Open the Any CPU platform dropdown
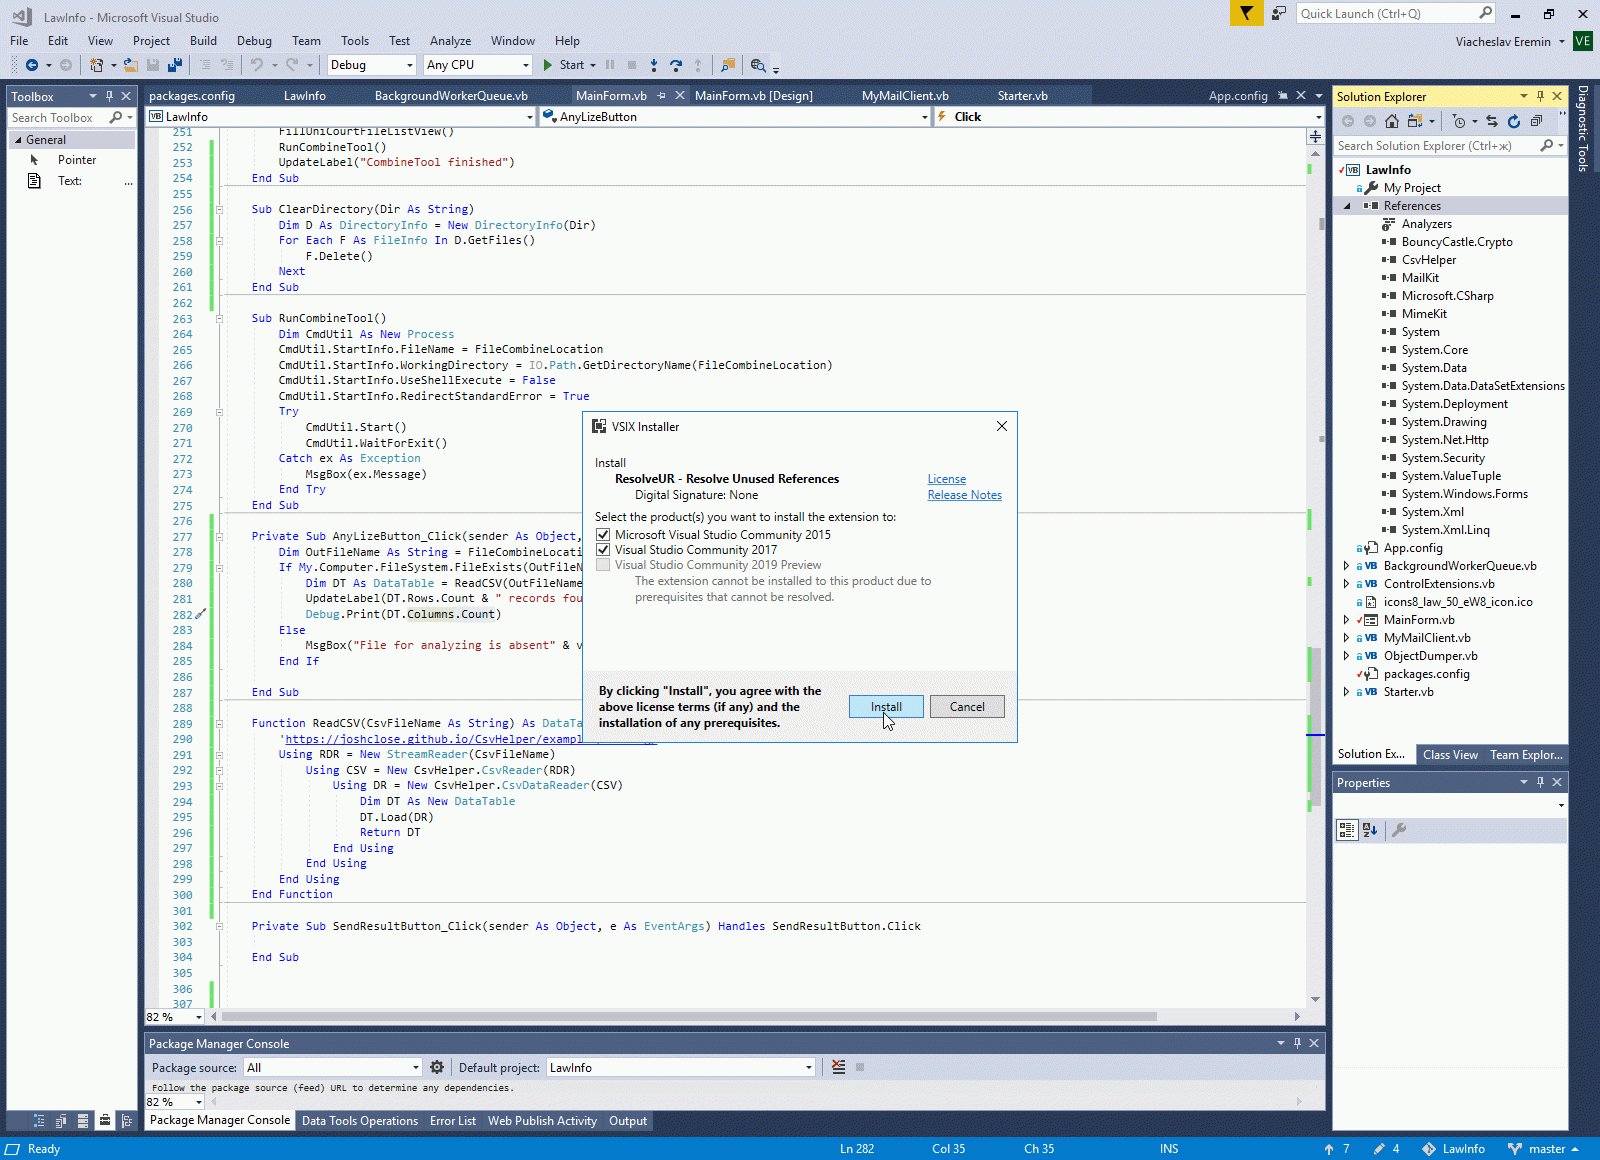1600x1160 pixels. click(477, 65)
